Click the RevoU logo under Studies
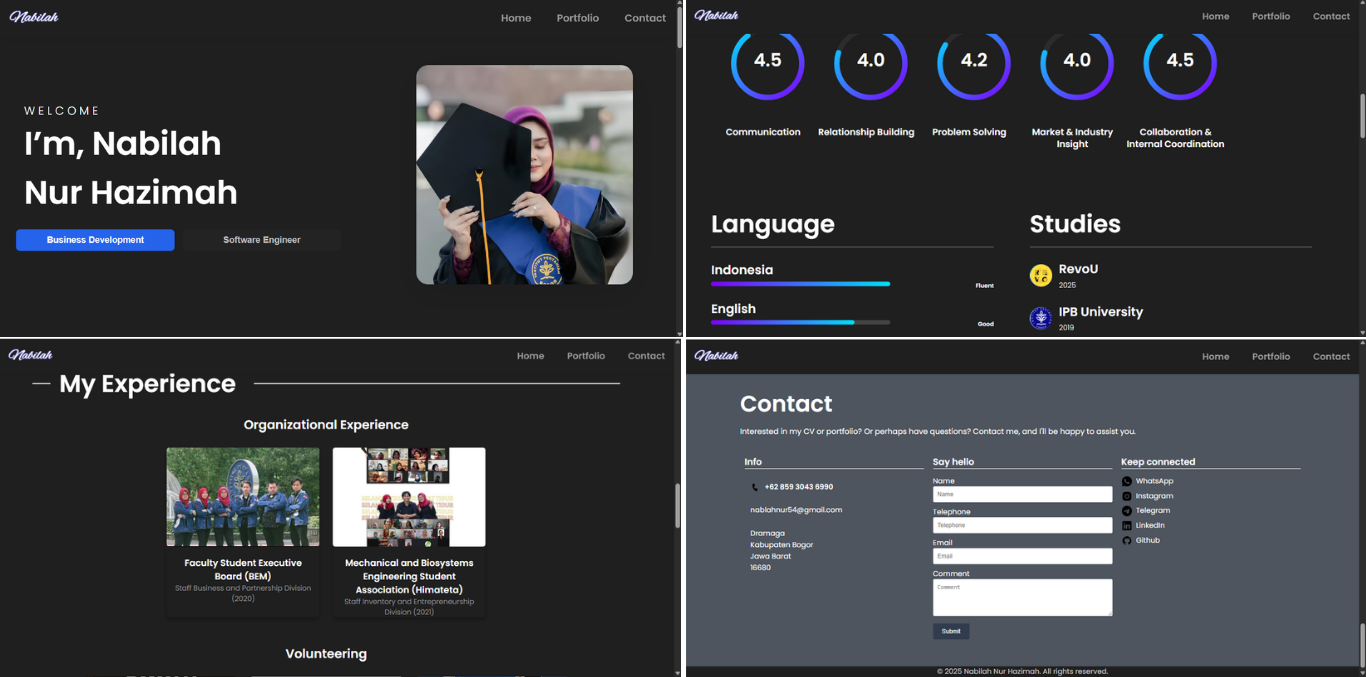 (x=1041, y=275)
